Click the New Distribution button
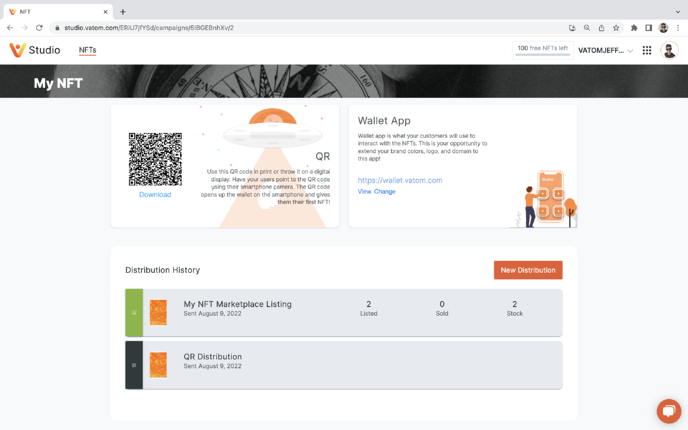The height and width of the screenshot is (430, 688). point(528,270)
